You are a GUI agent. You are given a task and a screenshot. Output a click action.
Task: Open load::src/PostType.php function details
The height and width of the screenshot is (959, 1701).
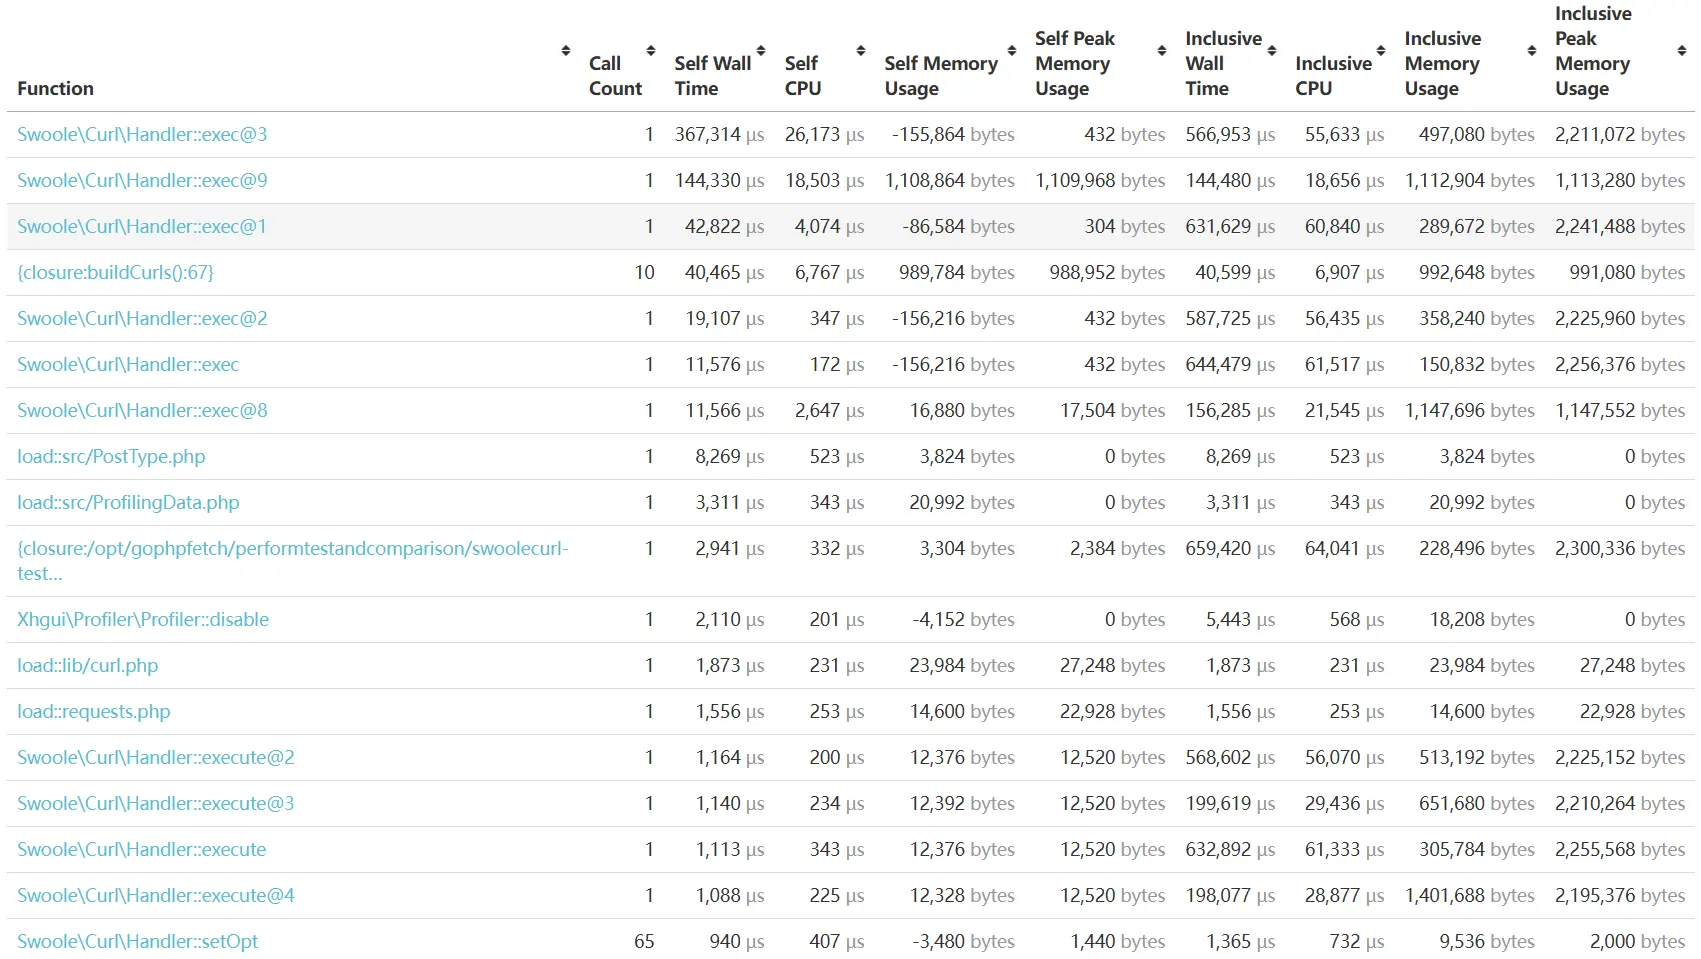point(111,457)
